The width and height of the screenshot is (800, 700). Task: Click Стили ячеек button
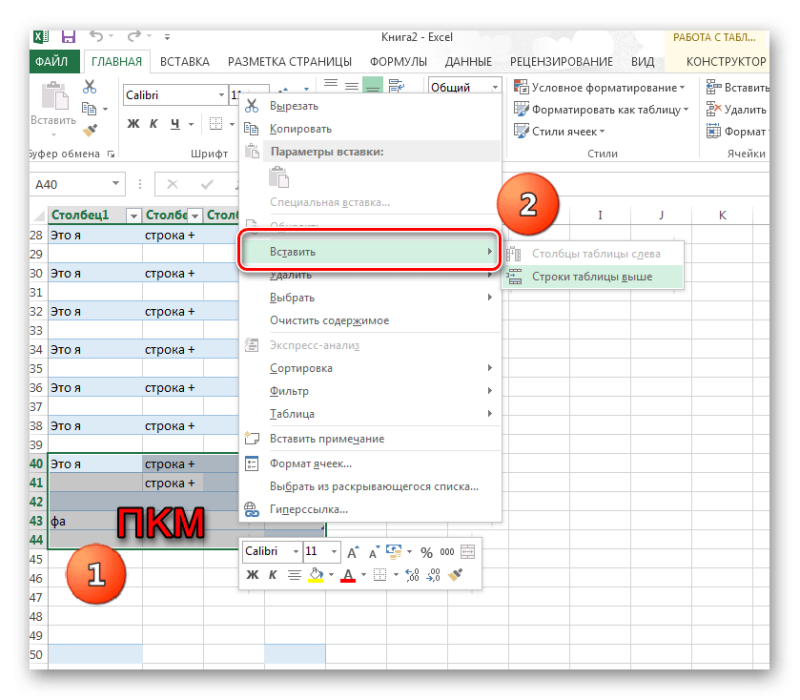(559, 131)
